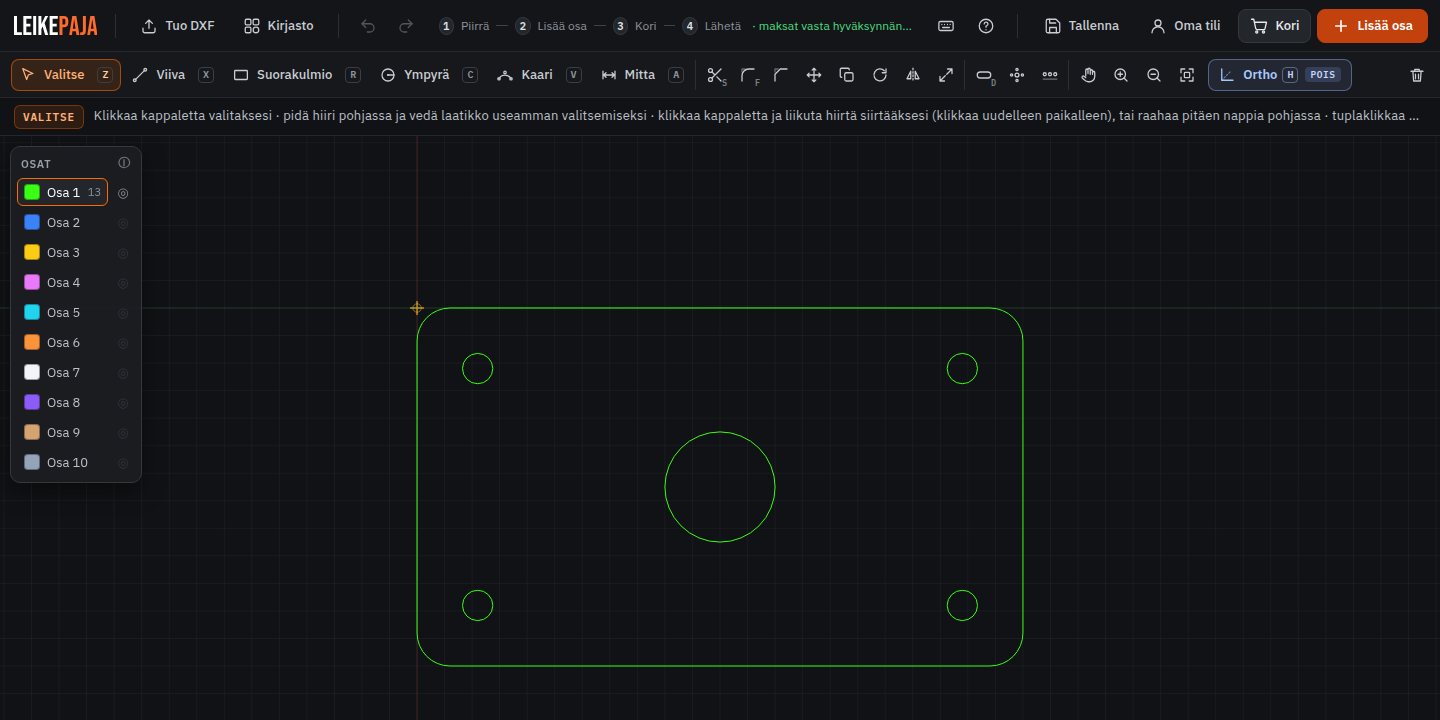Activate the chamfer corner tool
The image size is (1440, 720).
pyautogui.click(x=781, y=75)
